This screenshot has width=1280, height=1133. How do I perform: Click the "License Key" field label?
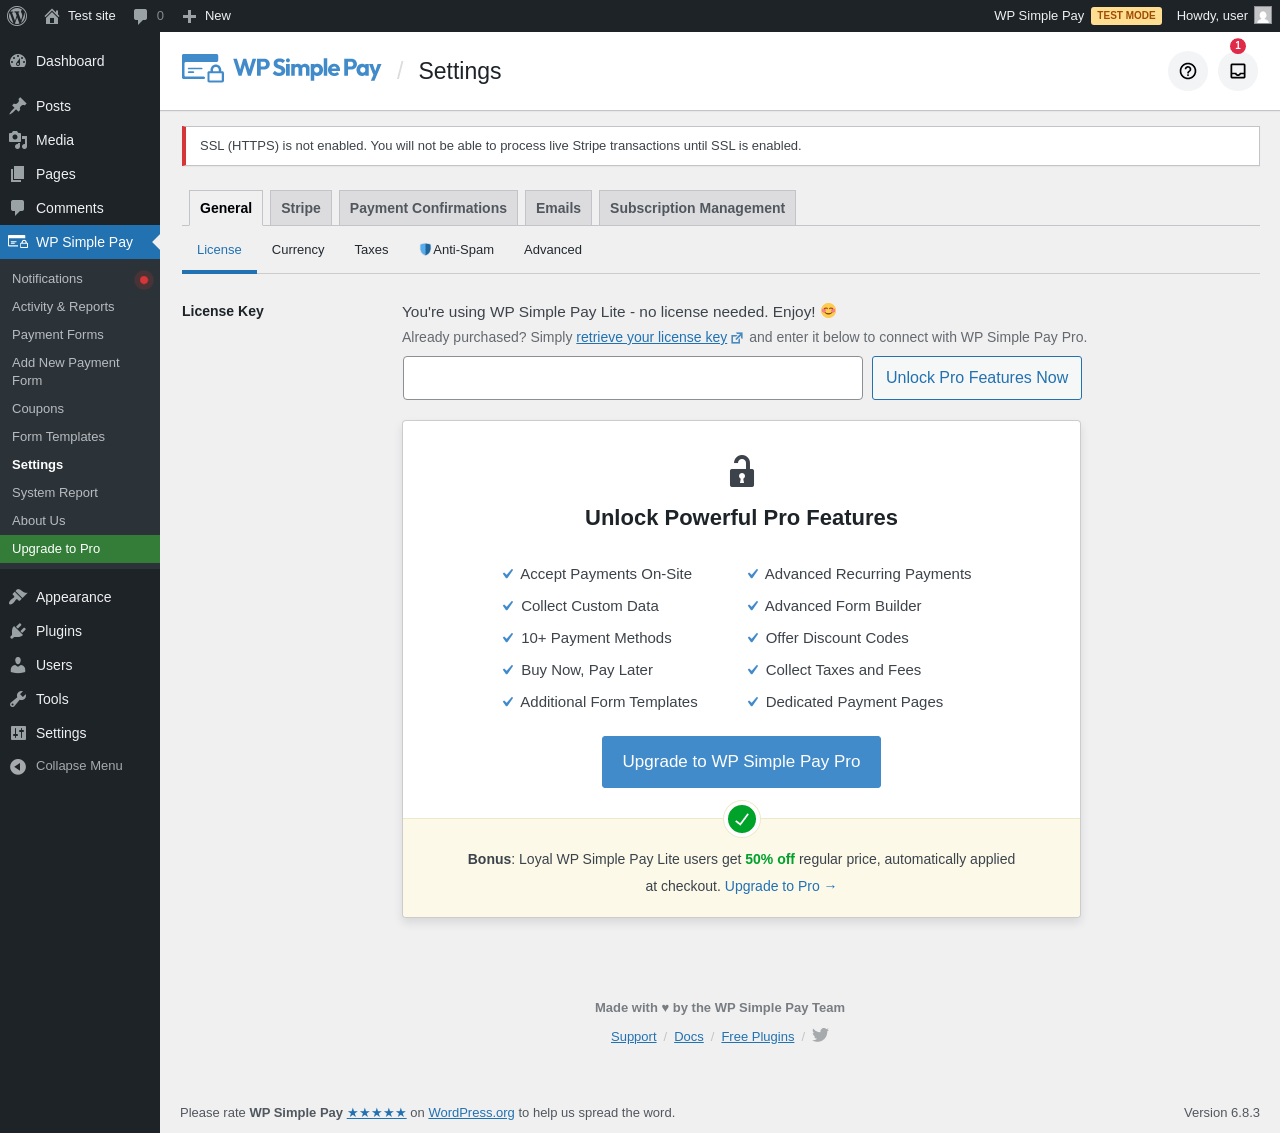tap(223, 311)
